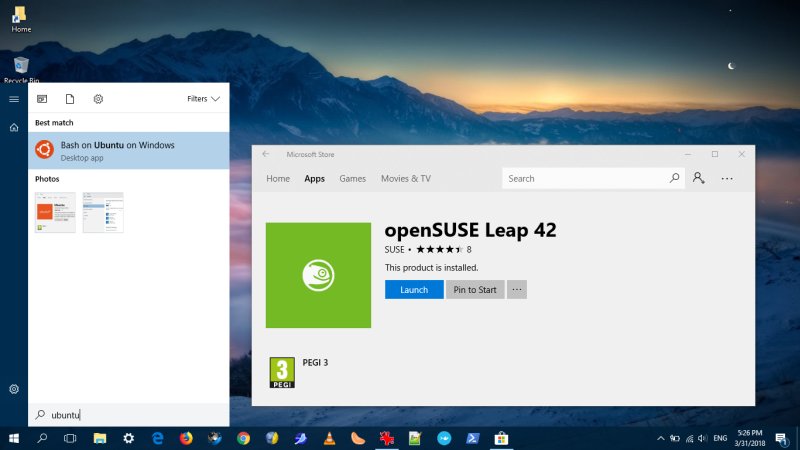This screenshot has height=450, width=800.
Task: Click the PEGI 3 rating badge
Action: [x=282, y=372]
